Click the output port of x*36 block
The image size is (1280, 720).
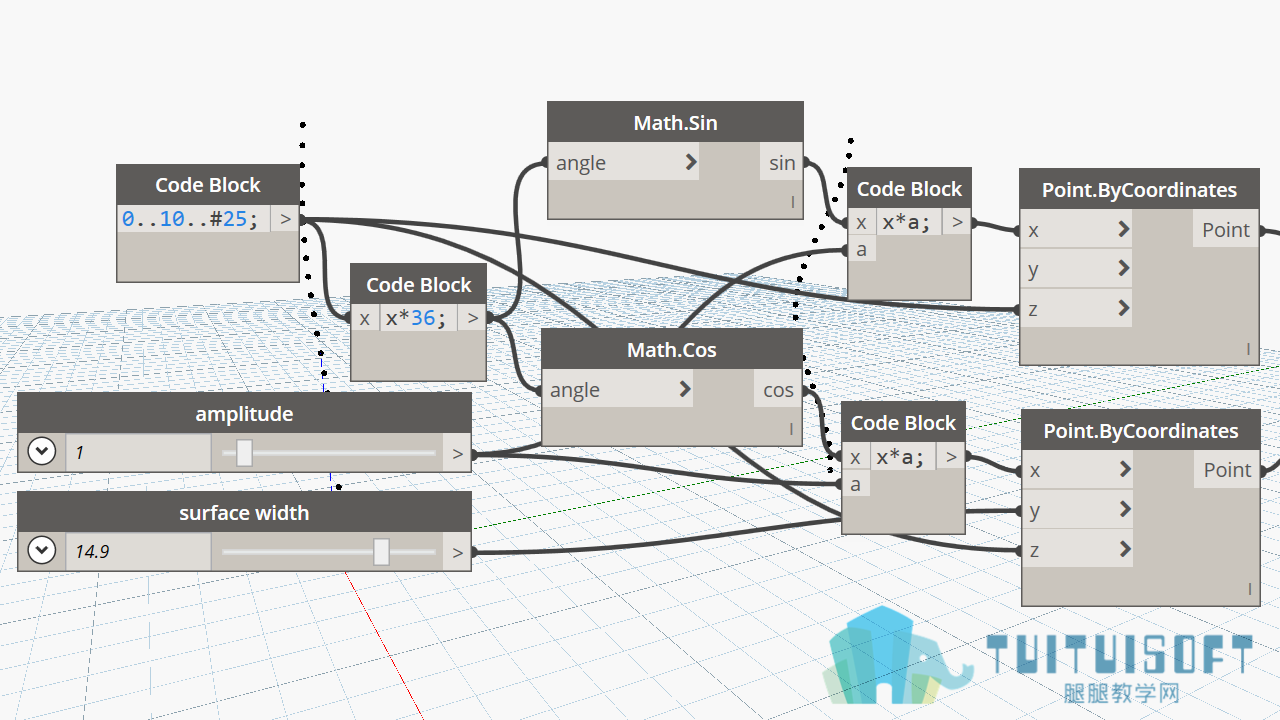472,318
